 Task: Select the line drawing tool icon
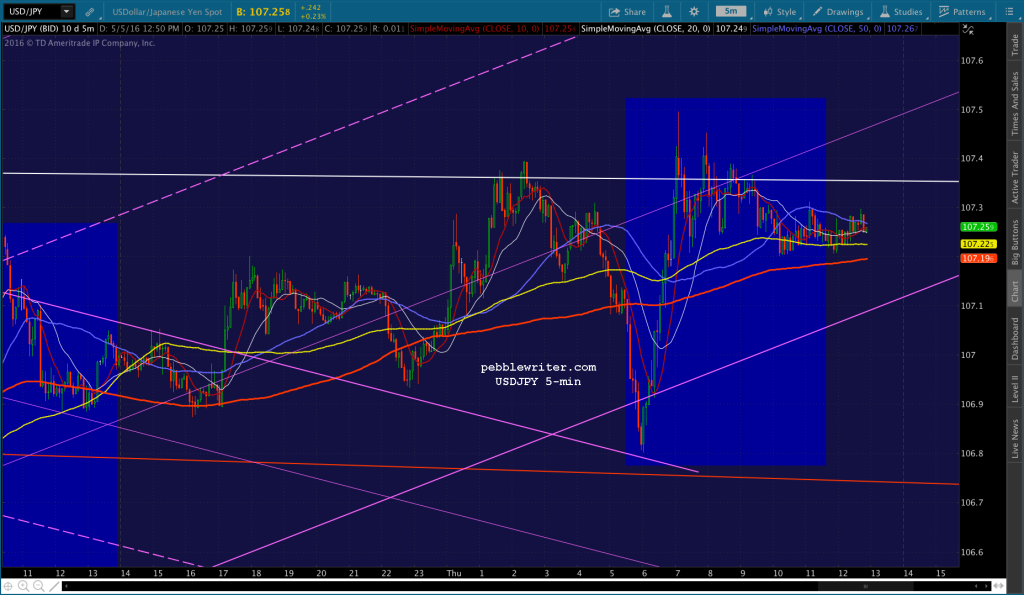[54, 587]
